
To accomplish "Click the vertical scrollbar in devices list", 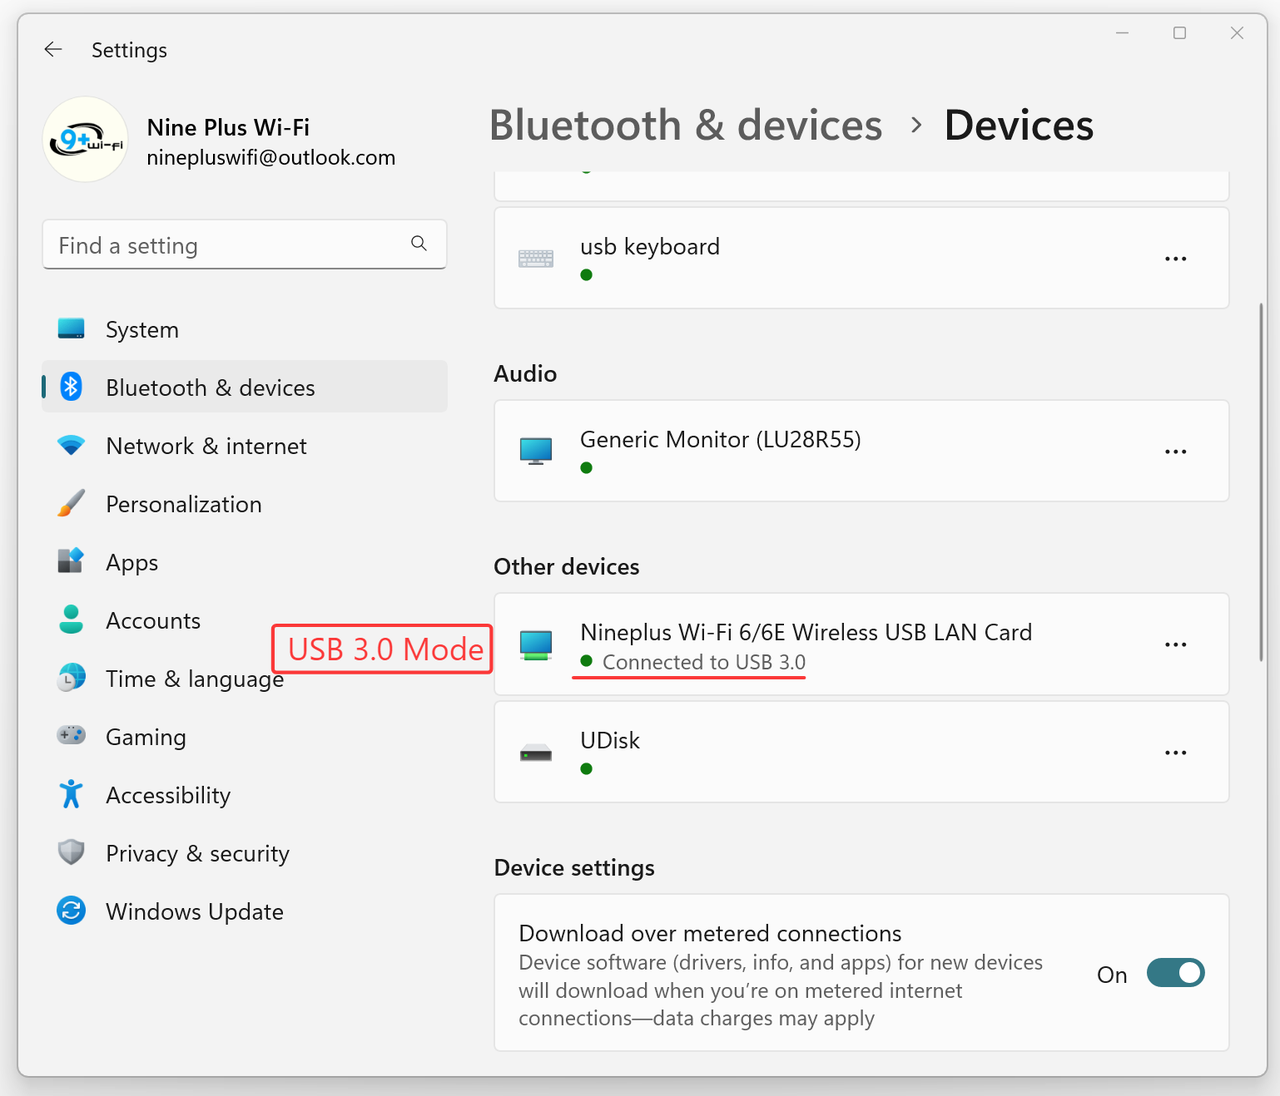I will 1261,482.
